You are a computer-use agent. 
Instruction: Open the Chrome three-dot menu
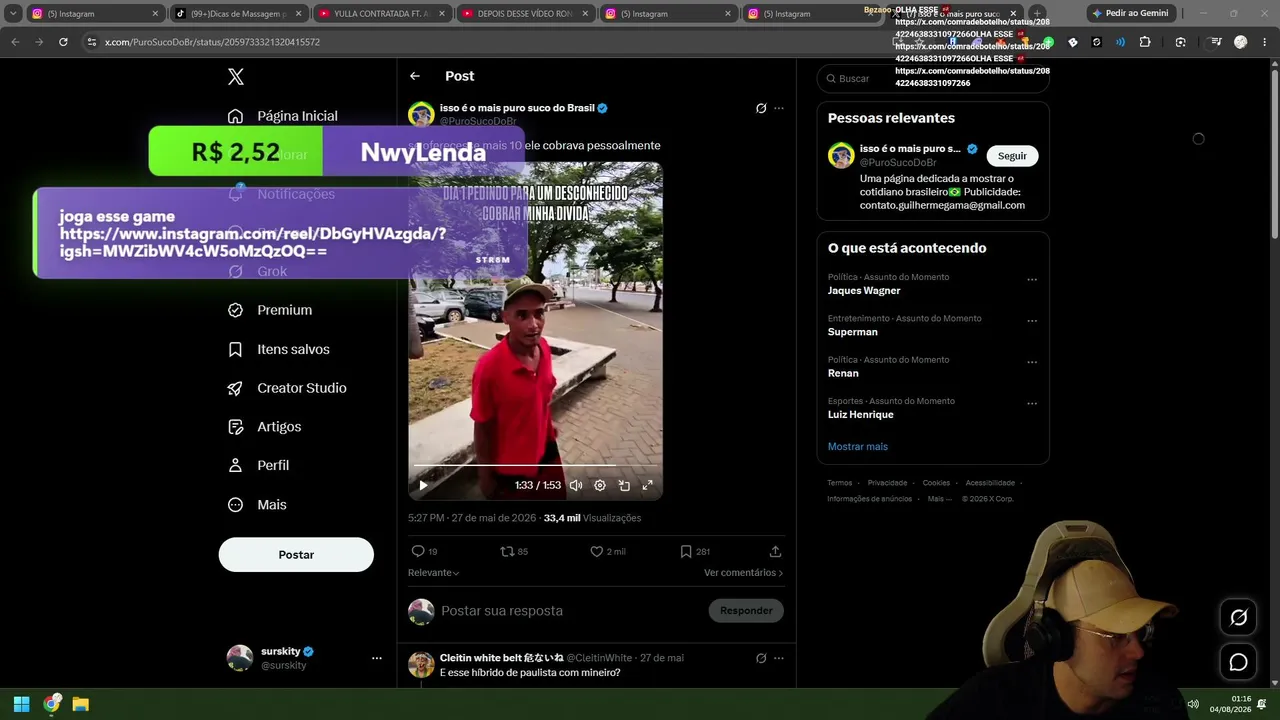coord(1265,42)
